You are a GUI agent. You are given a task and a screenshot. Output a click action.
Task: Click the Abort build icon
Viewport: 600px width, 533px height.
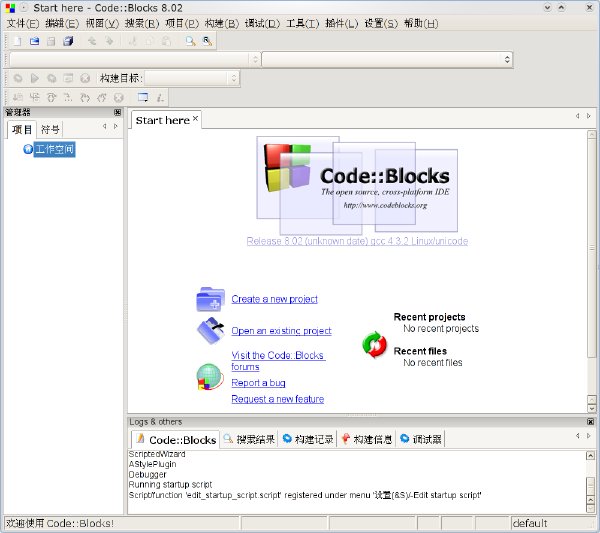click(85, 78)
